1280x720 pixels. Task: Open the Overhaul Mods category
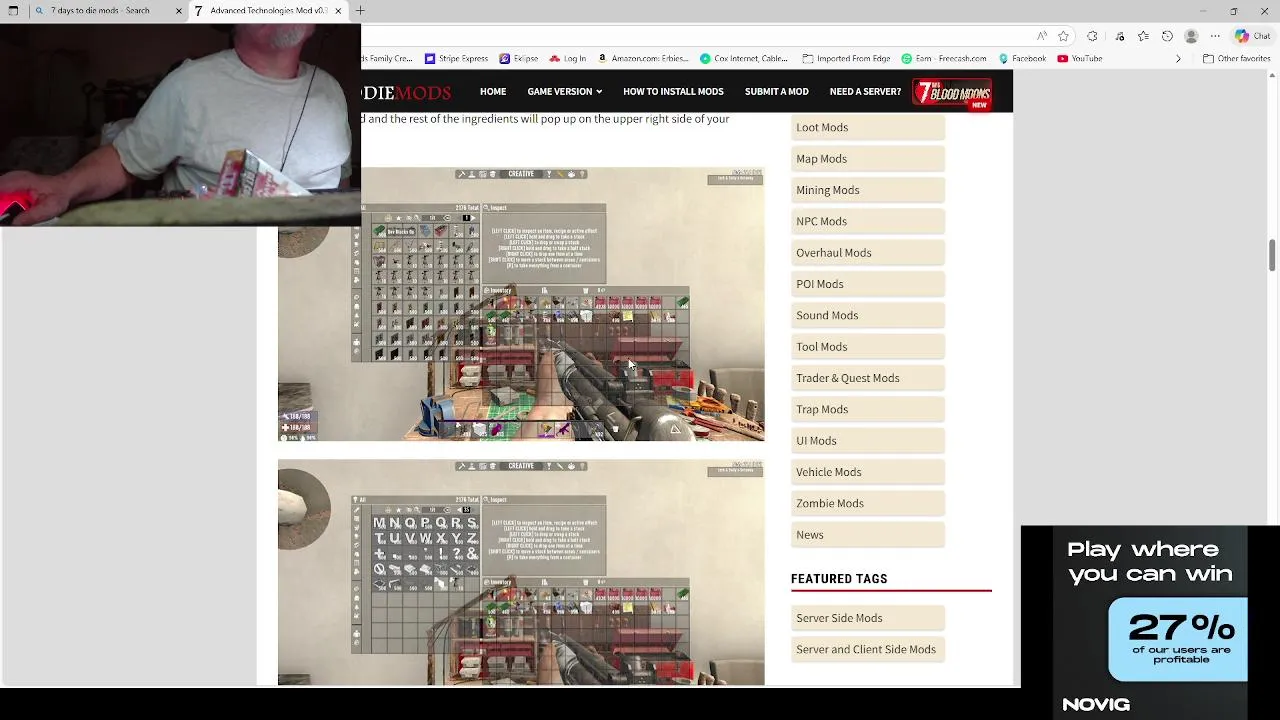click(x=867, y=253)
